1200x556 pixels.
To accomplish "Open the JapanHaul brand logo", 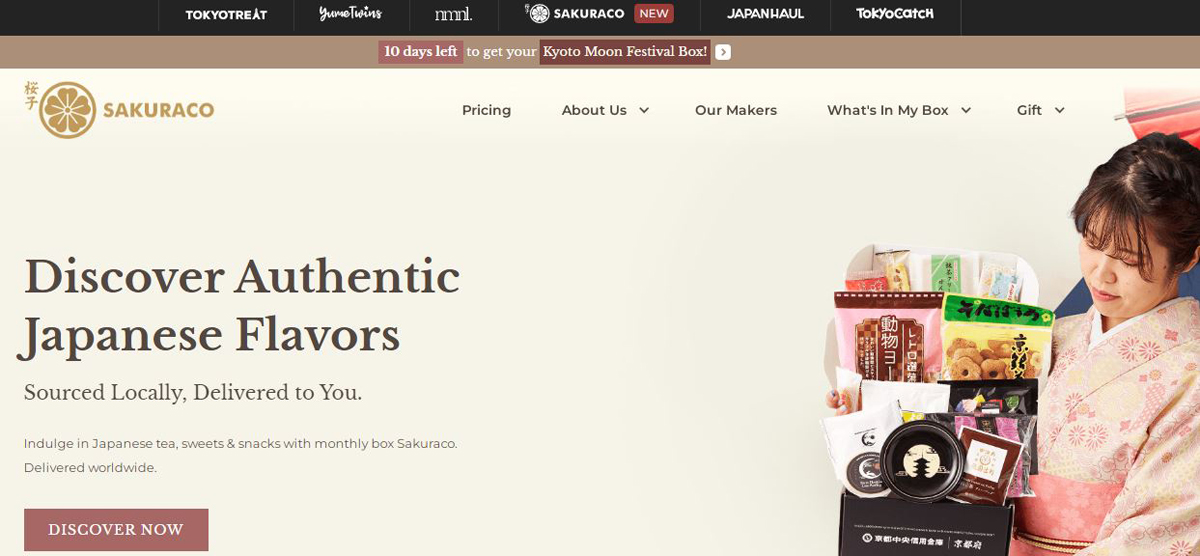I will click(765, 14).
